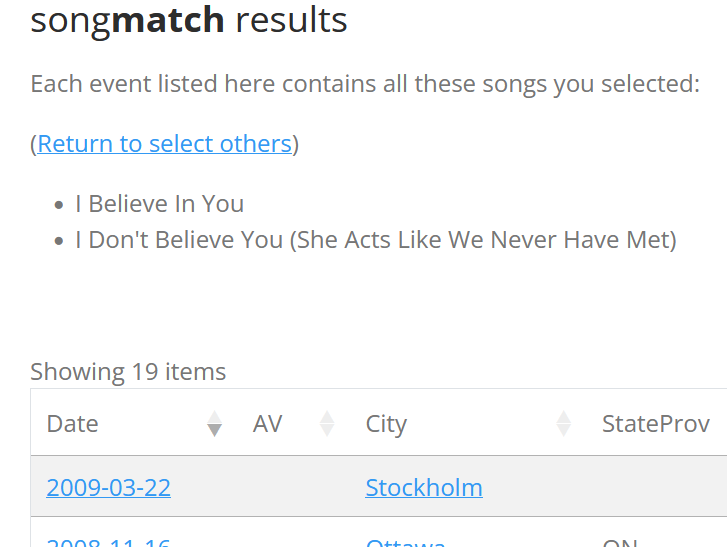Image resolution: width=727 pixels, height=547 pixels.
Task: Select the I Don't Believe You song item
Action: pos(376,240)
